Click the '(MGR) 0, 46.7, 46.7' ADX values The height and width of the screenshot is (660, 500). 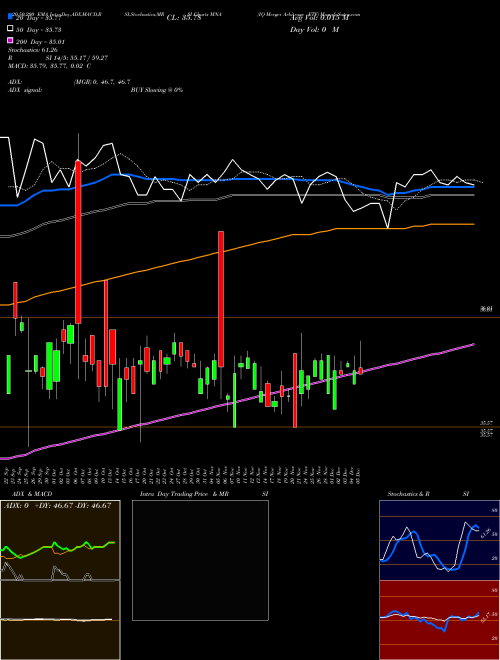102,82
